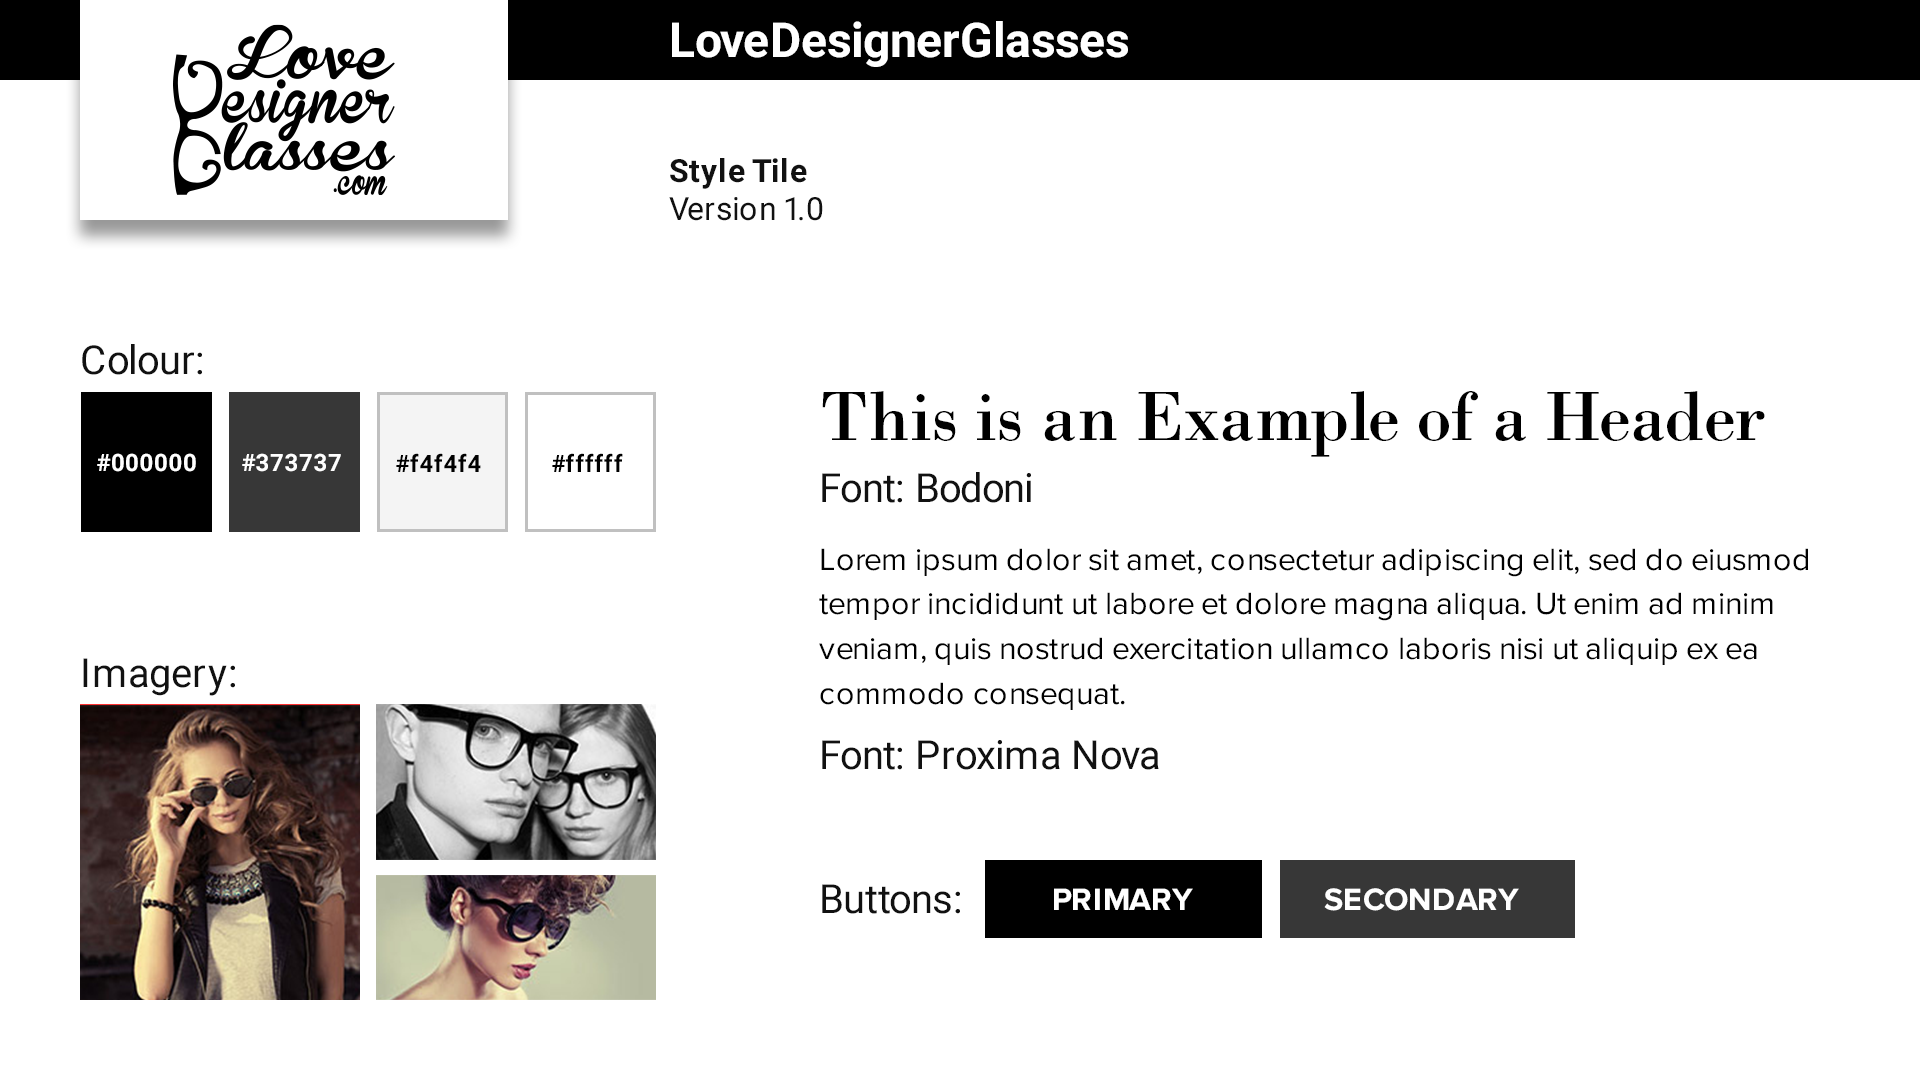Click the SECONDARY button

click(x=1427, y=899)
